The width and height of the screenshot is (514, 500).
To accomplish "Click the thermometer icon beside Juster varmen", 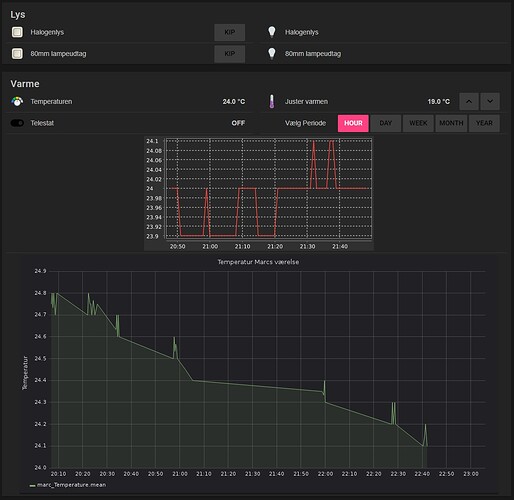I will (272, 101).
